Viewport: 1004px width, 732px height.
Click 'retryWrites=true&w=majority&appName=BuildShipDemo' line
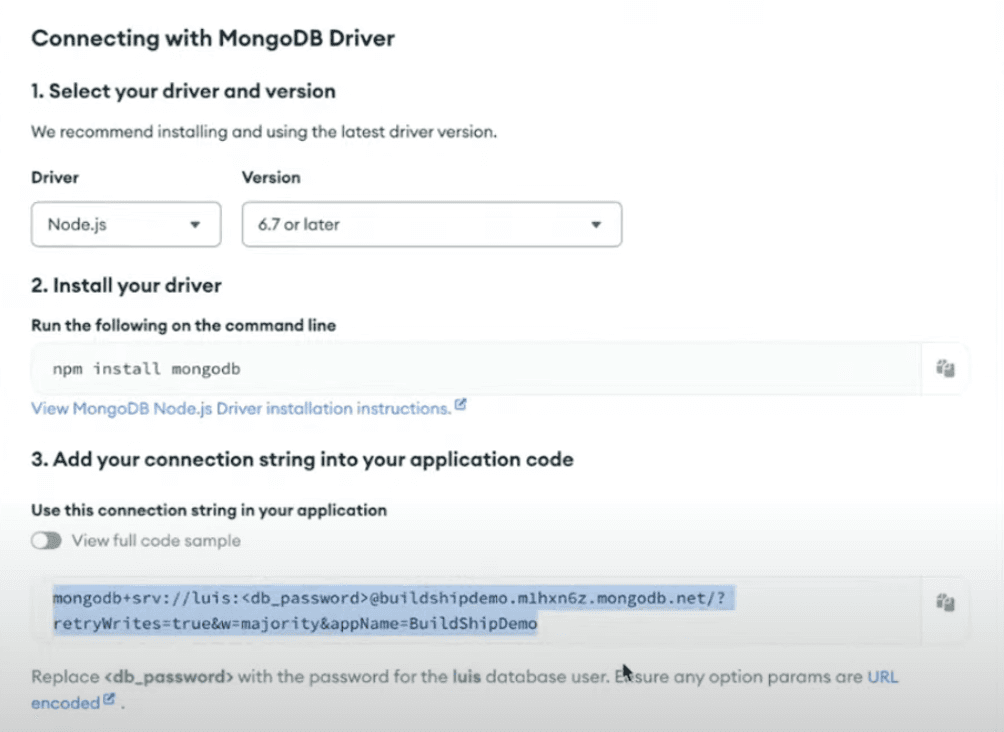pos(295,623)
